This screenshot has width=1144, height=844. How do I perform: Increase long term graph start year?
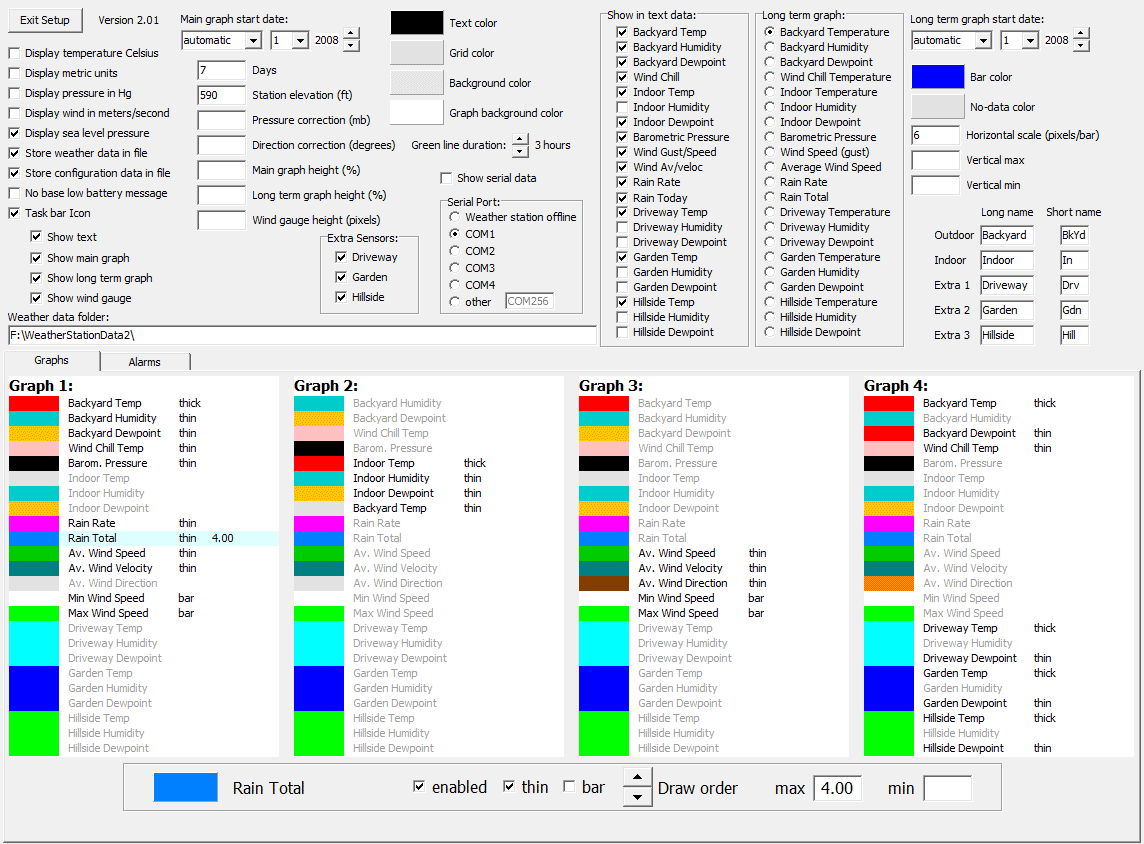(x=1081, y=34)
